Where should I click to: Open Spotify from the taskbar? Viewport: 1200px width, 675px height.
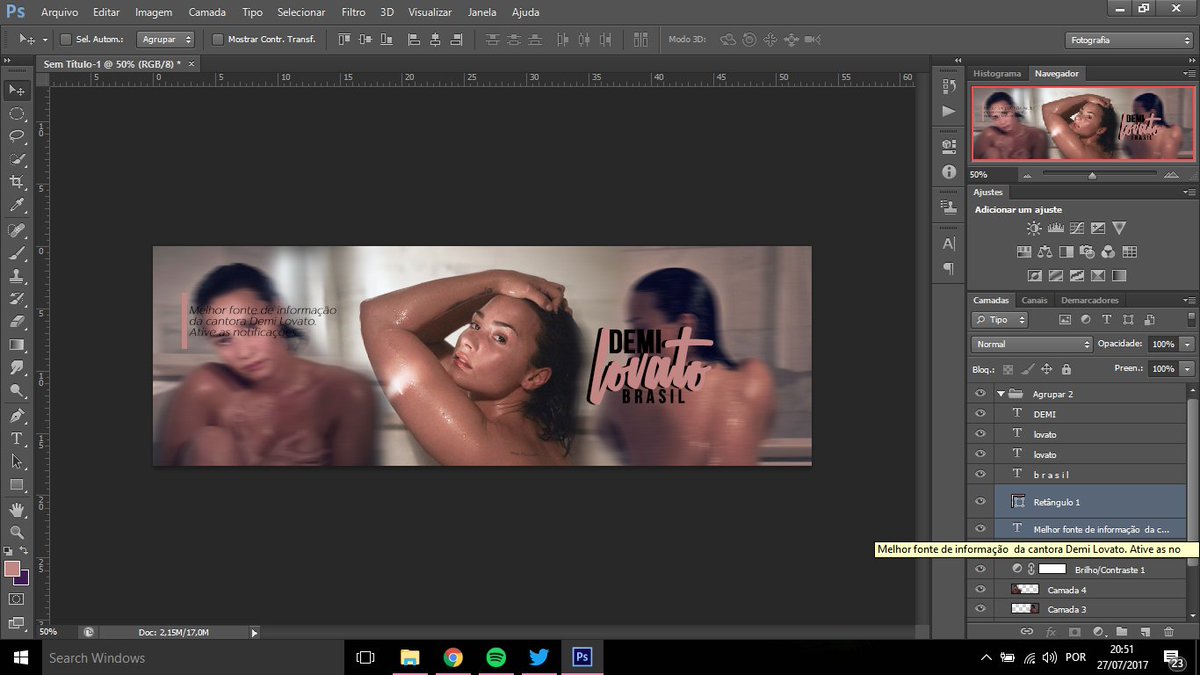[x=496, y=658]
